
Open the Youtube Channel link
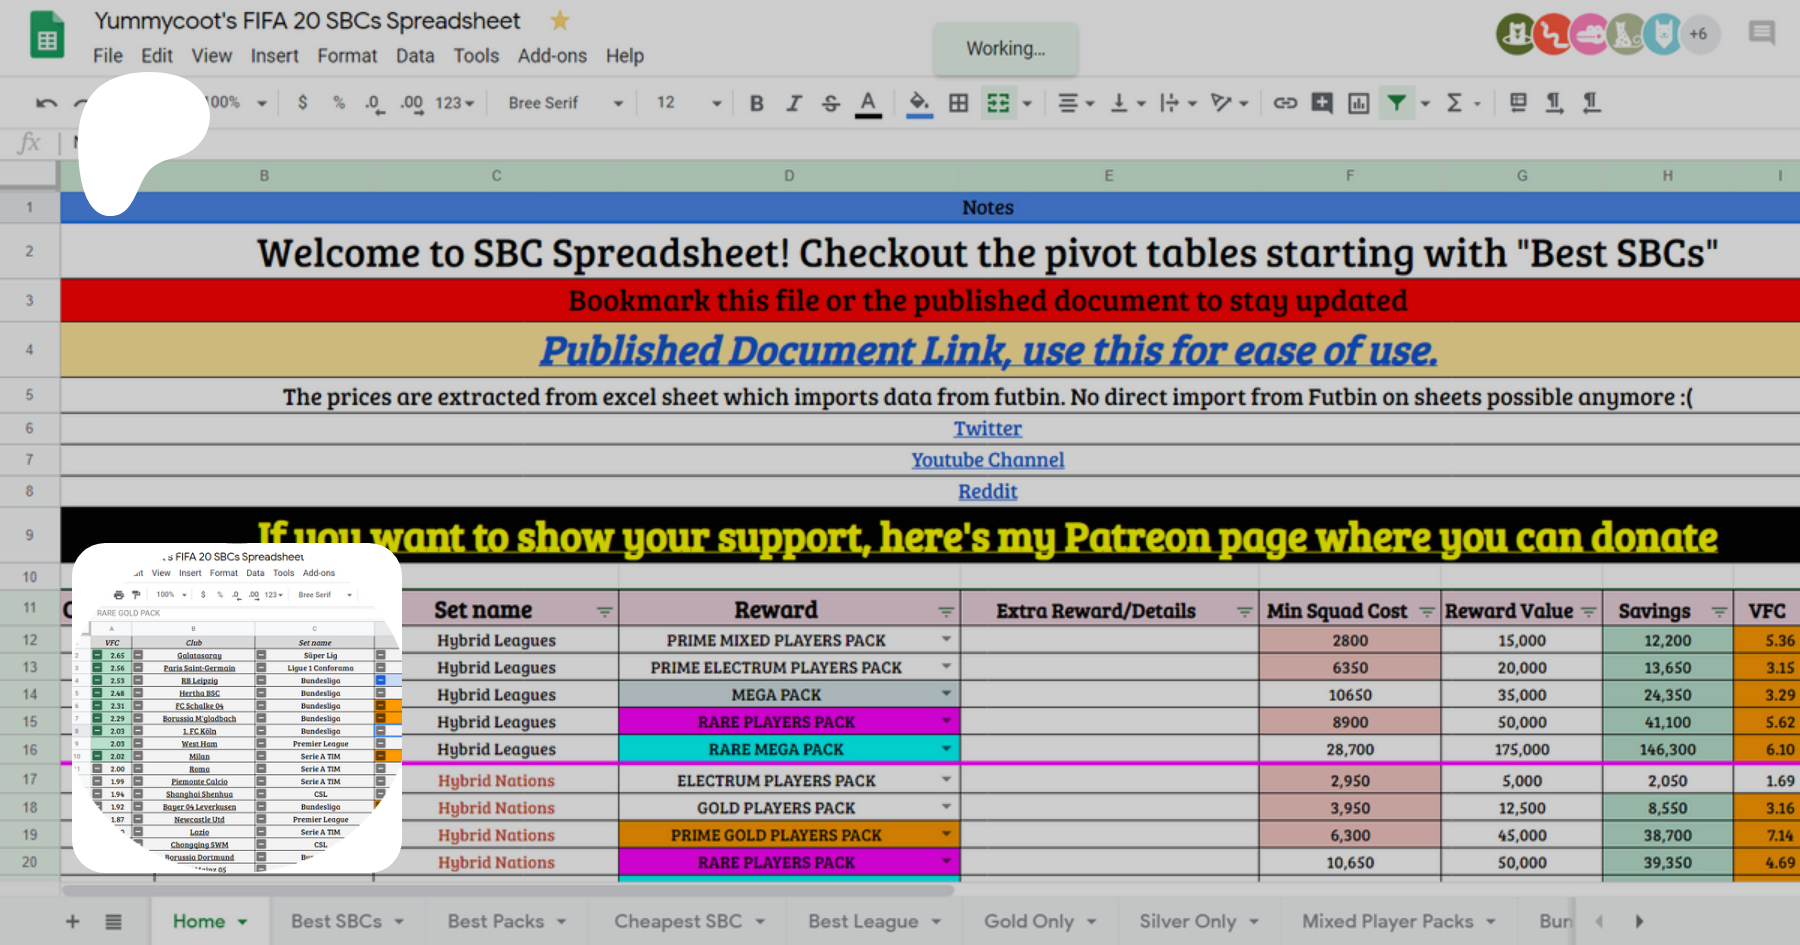987,460
